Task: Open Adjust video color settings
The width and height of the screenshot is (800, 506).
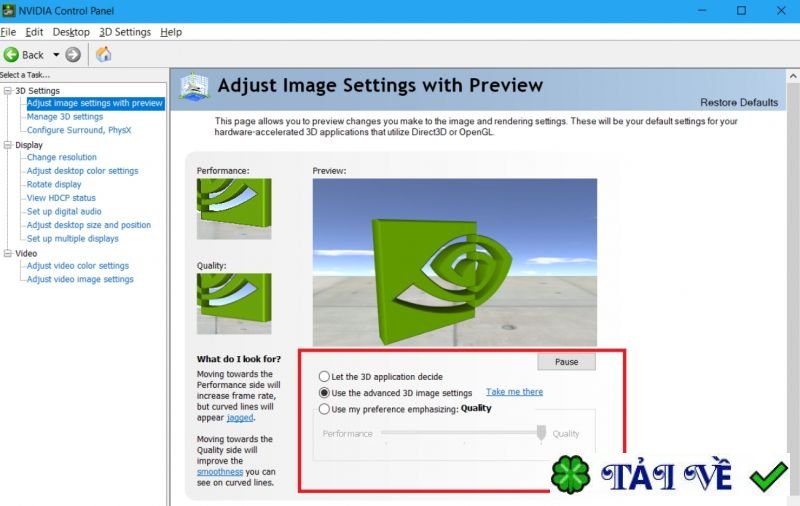Action: 78,266
